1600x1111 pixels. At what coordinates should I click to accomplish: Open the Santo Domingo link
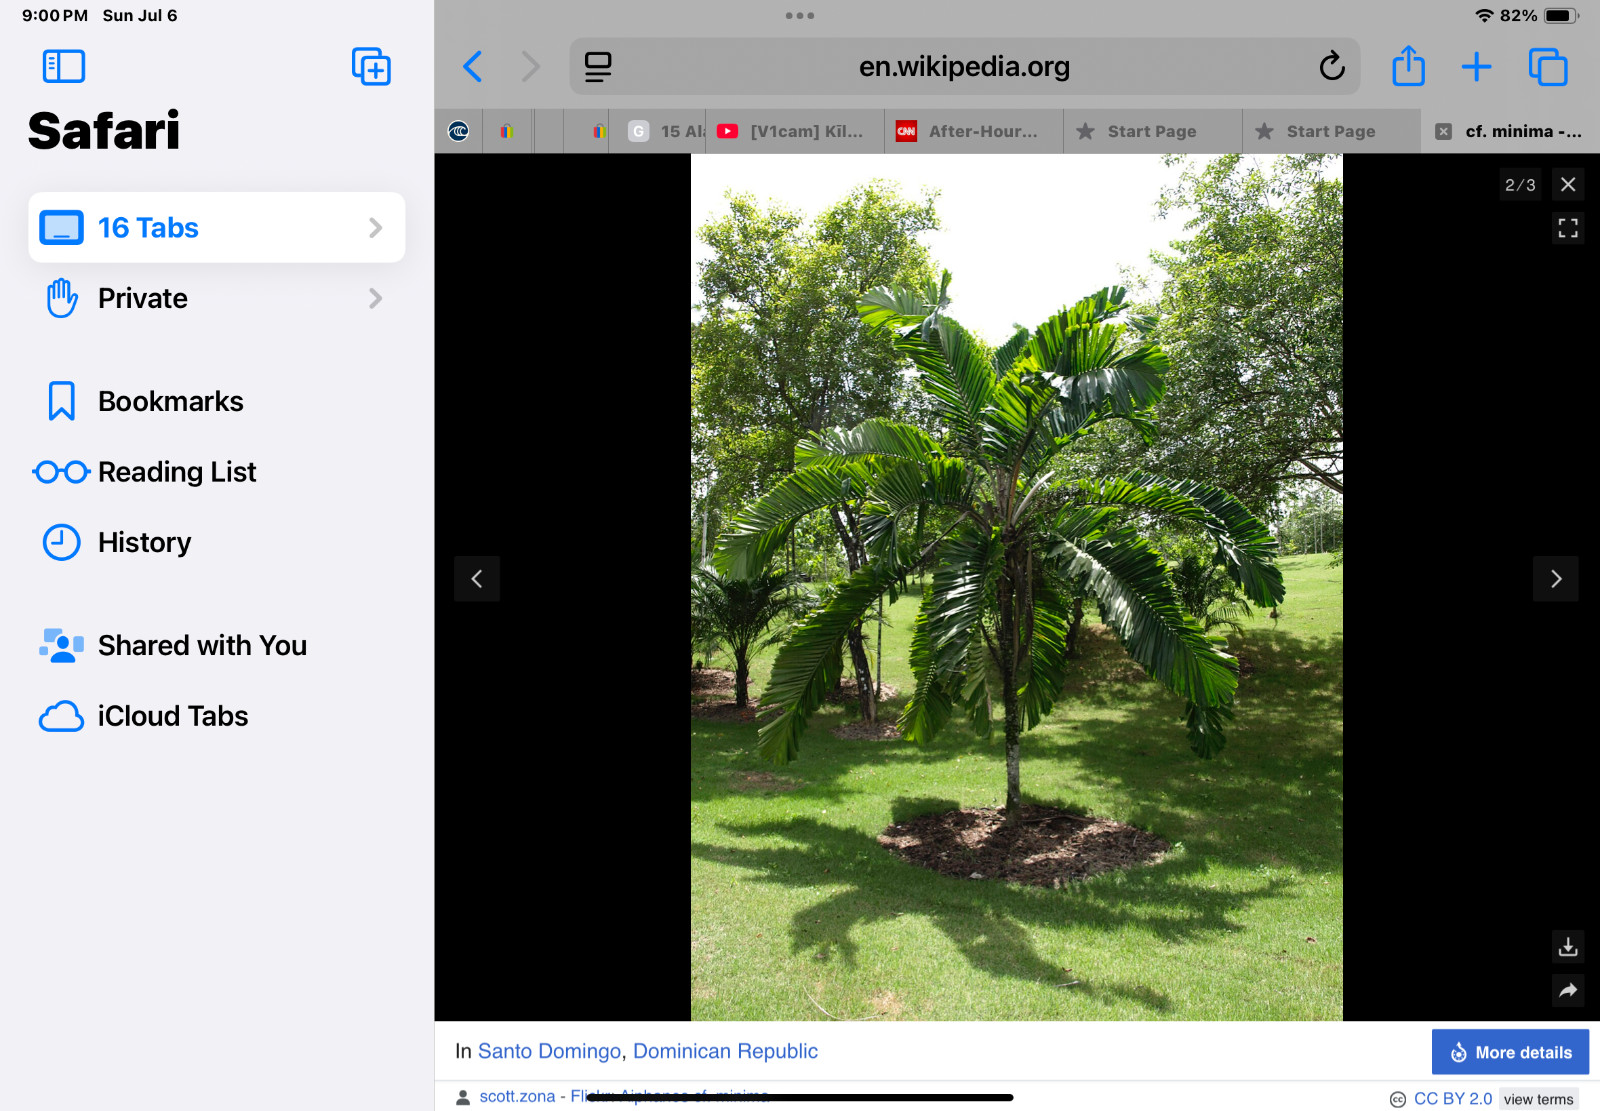pyautogui.click(x=550, y=1051)
